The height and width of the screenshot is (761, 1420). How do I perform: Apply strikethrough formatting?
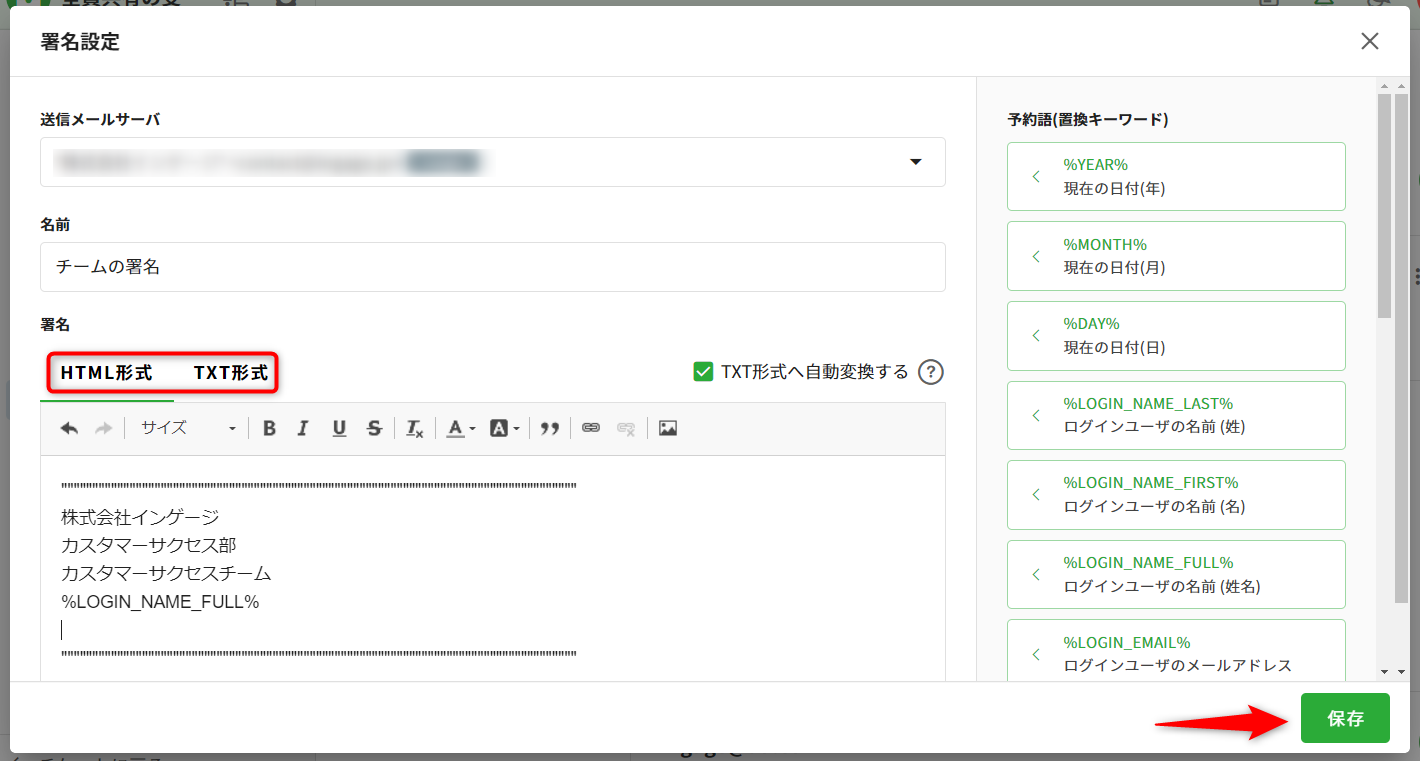374,428
